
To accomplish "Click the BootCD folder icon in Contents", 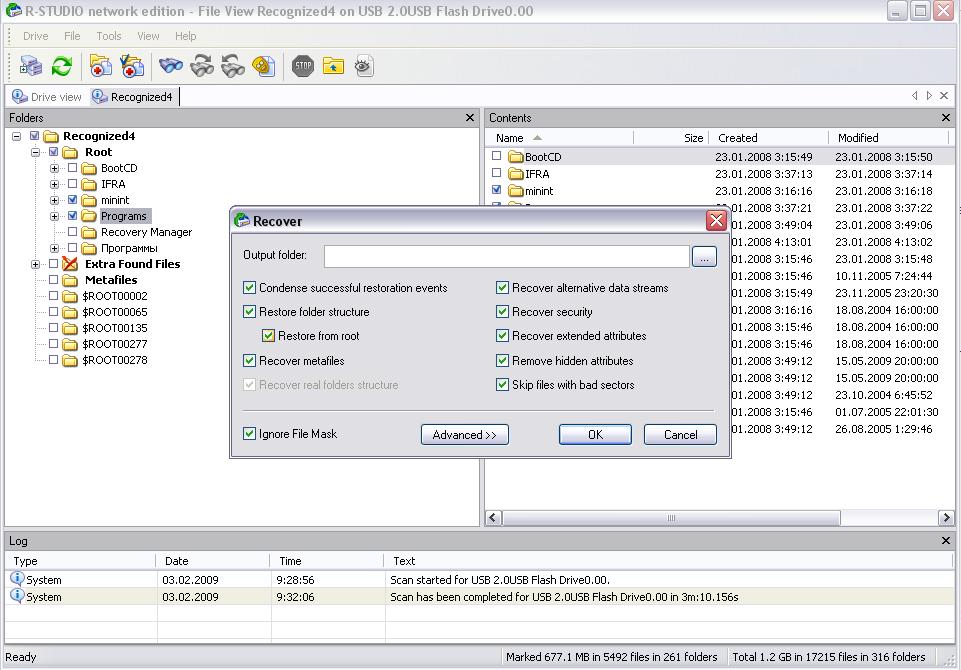I will (516, 157).
